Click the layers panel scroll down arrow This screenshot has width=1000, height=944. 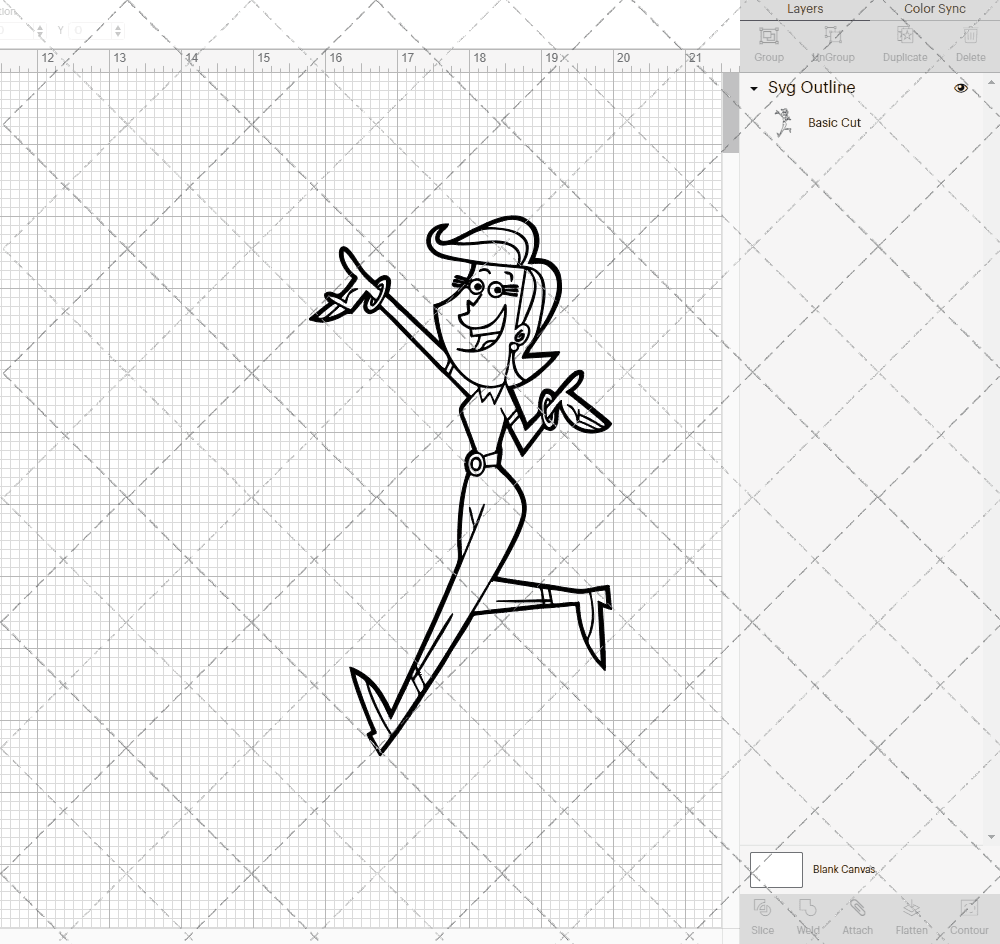pos(990,837)
